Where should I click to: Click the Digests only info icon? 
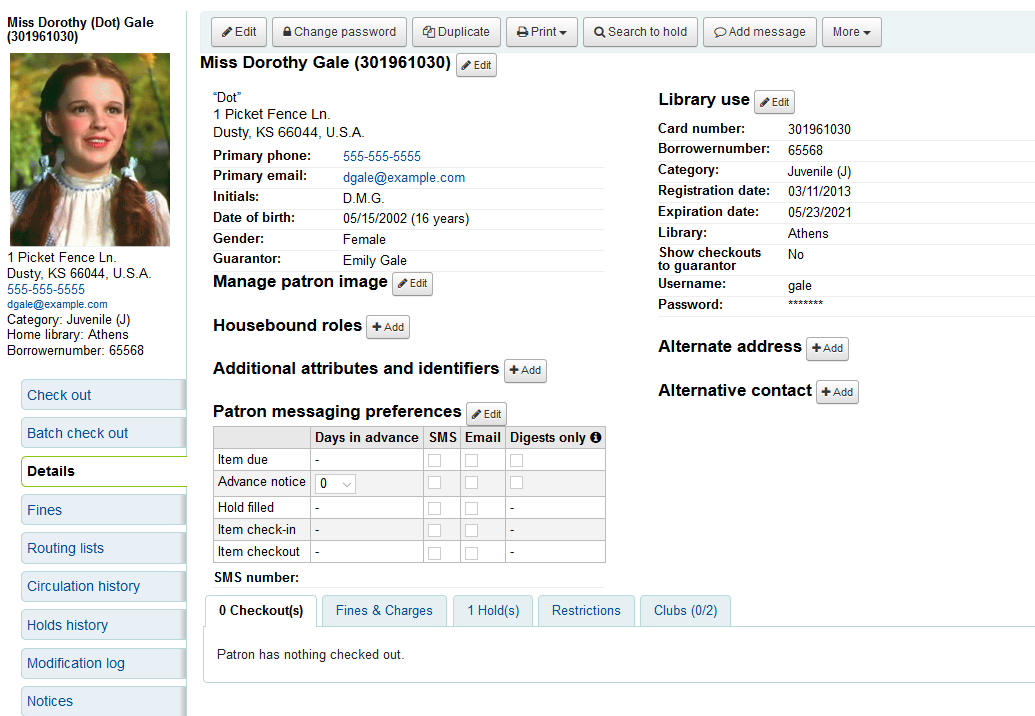tap(596, 438)
